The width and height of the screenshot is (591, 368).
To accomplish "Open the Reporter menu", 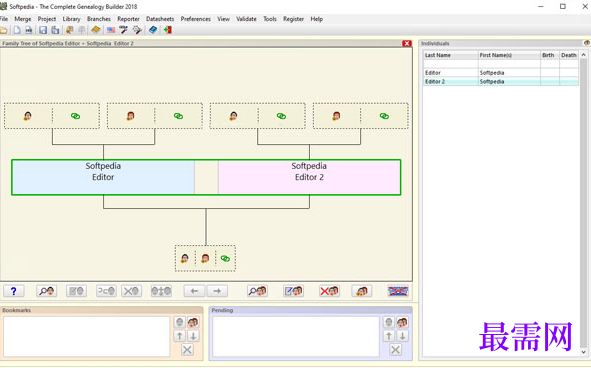I will coord(129,19).
